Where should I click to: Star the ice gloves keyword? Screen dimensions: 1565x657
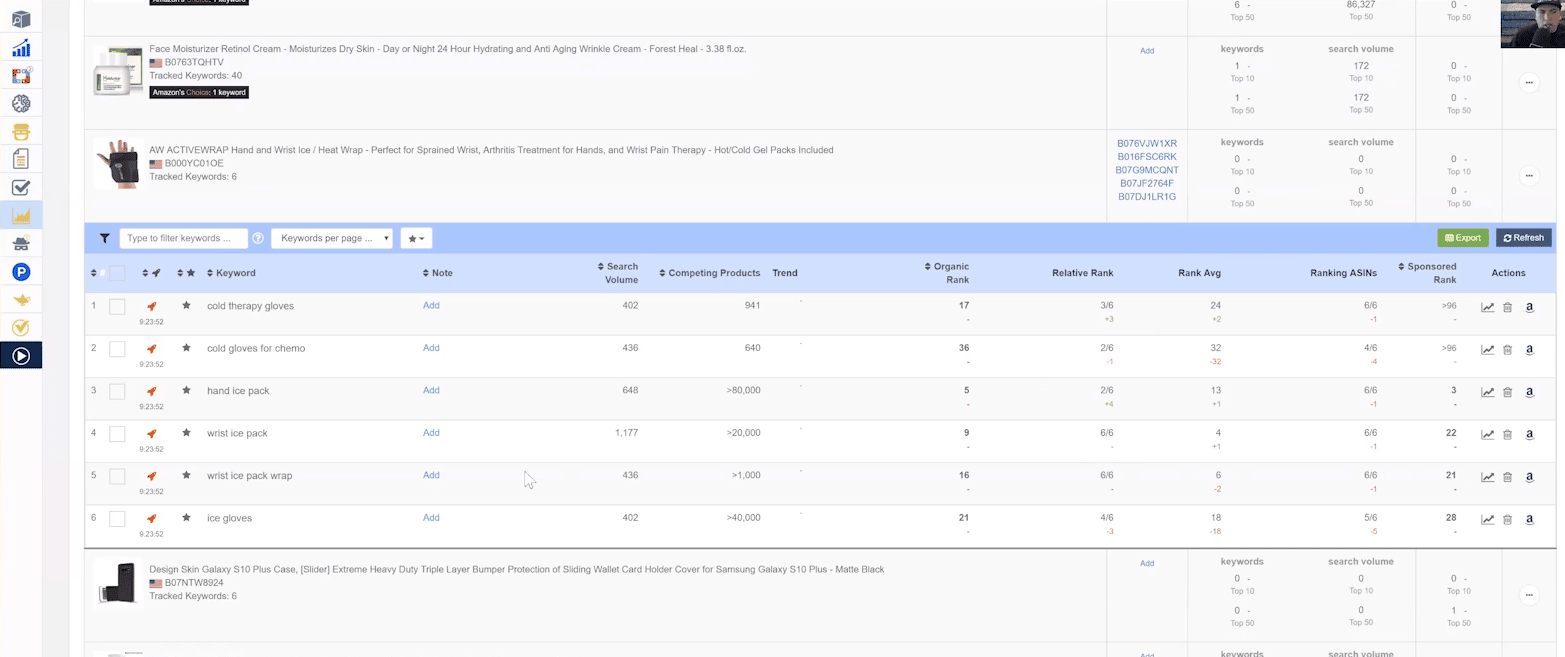(x=186, y=518)
